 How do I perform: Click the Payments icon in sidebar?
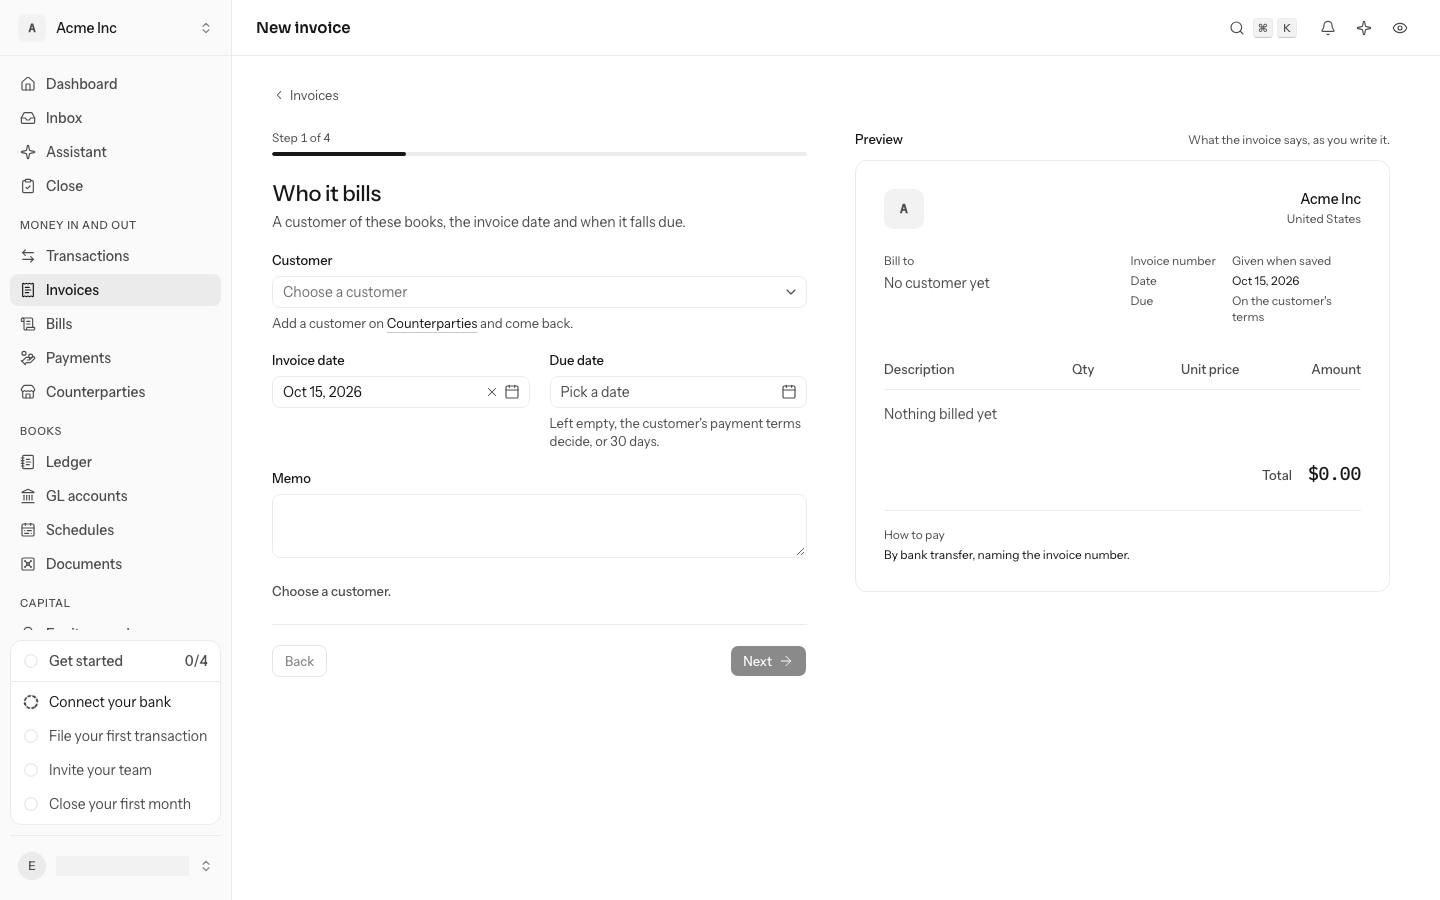click(x=28, y=358)
